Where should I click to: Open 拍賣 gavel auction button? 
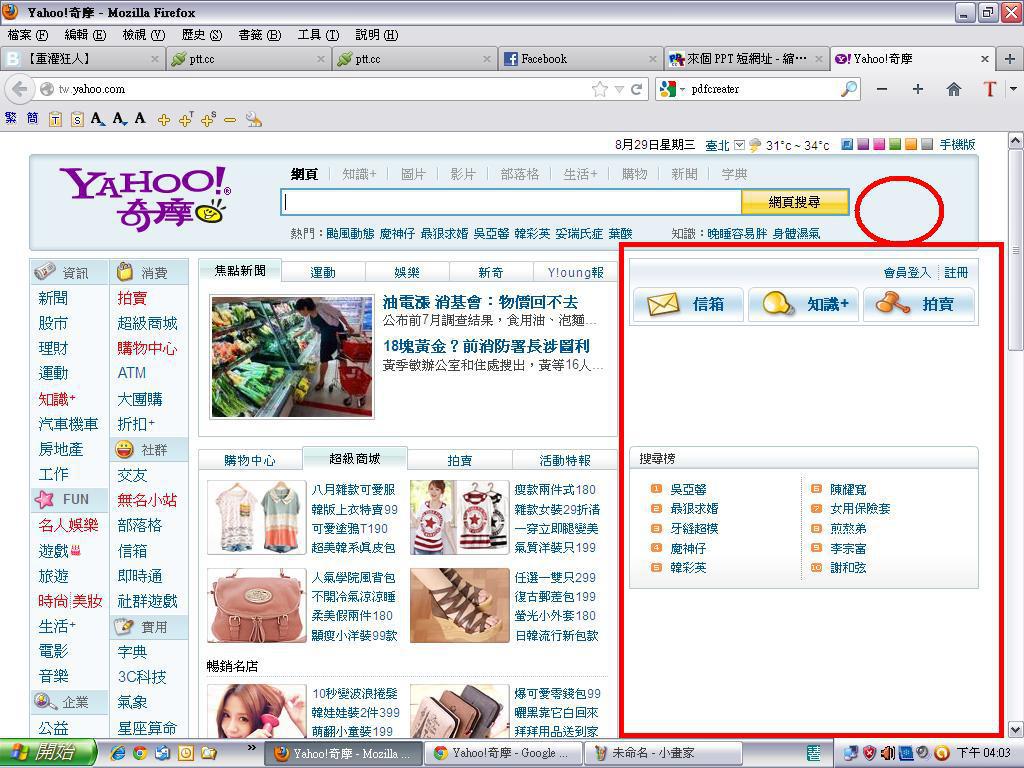918,304
